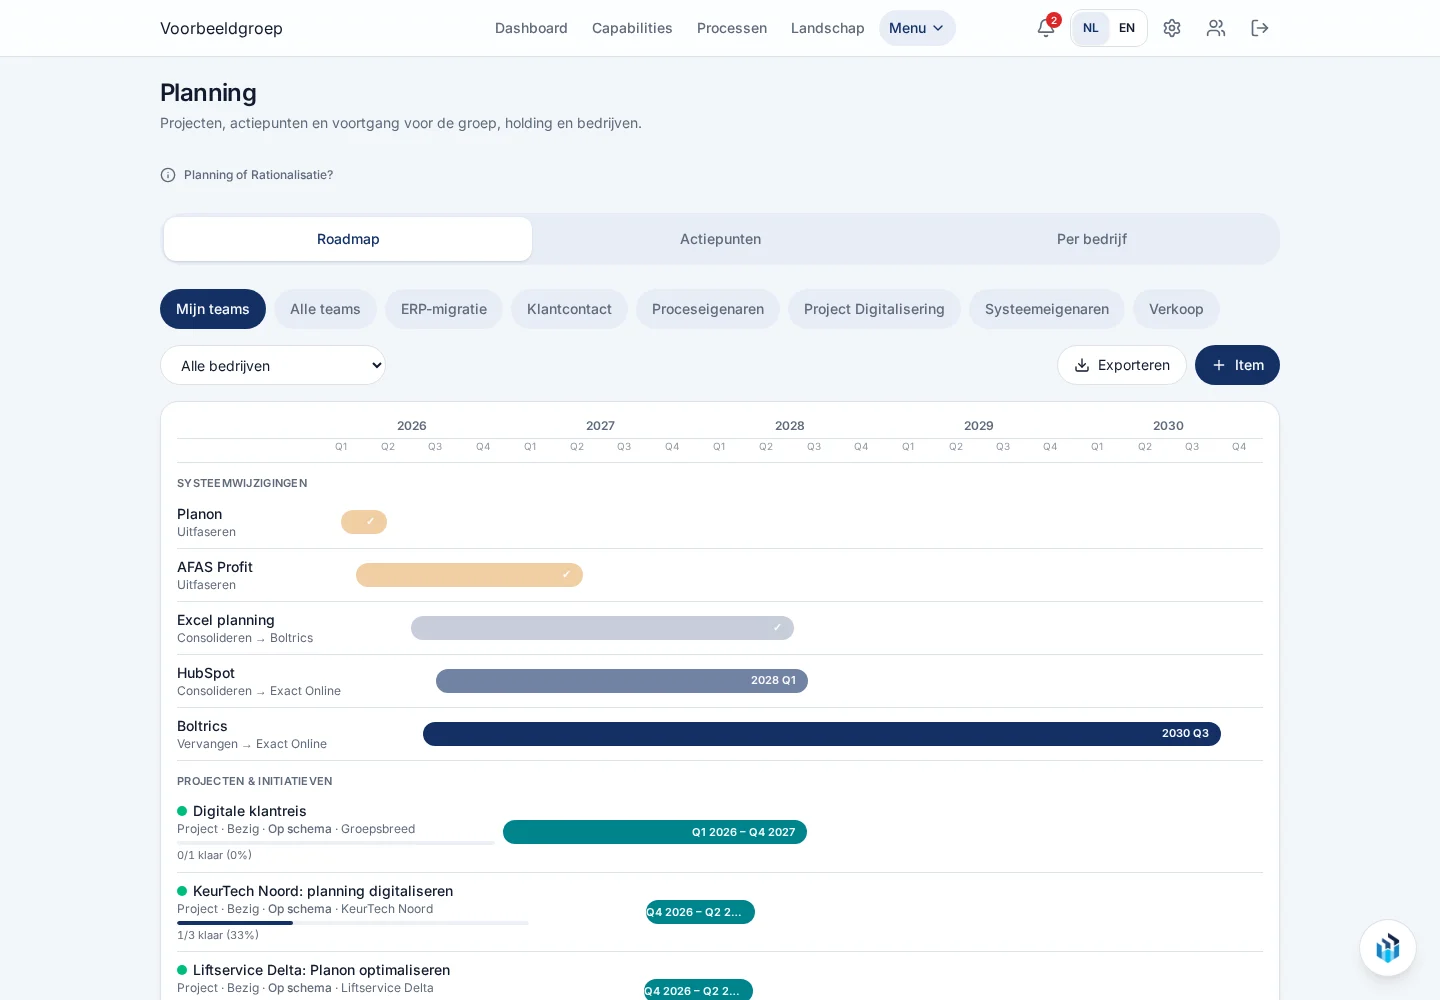This screenshot has height=1000, width=1440.
Task: Select the Planon roadmap bar
Action: click(364, 522)
